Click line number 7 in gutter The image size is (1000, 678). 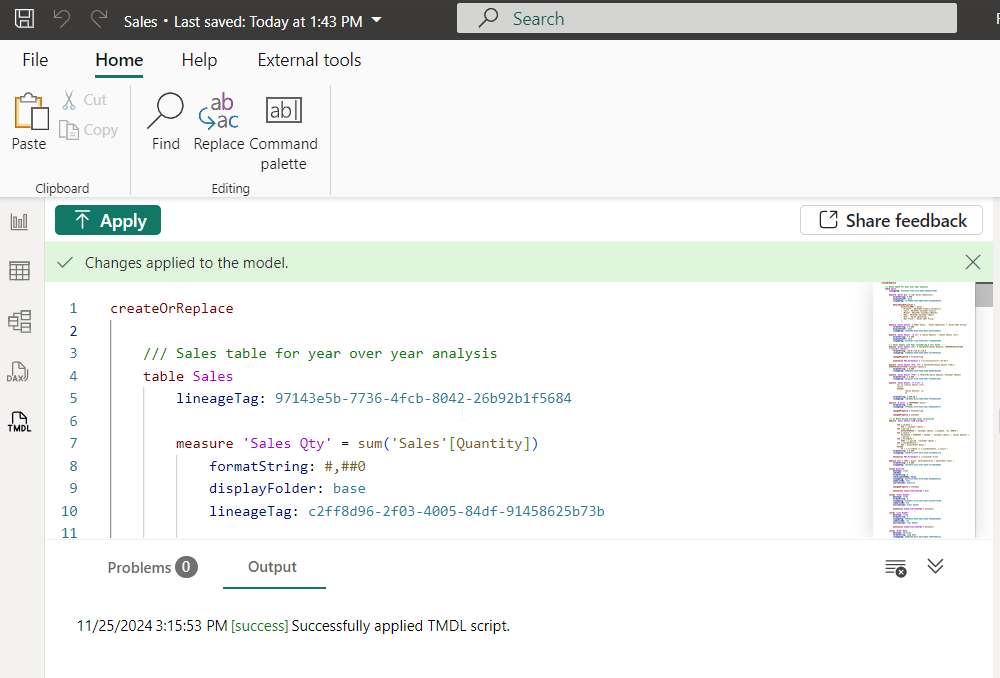coord(73,443)
